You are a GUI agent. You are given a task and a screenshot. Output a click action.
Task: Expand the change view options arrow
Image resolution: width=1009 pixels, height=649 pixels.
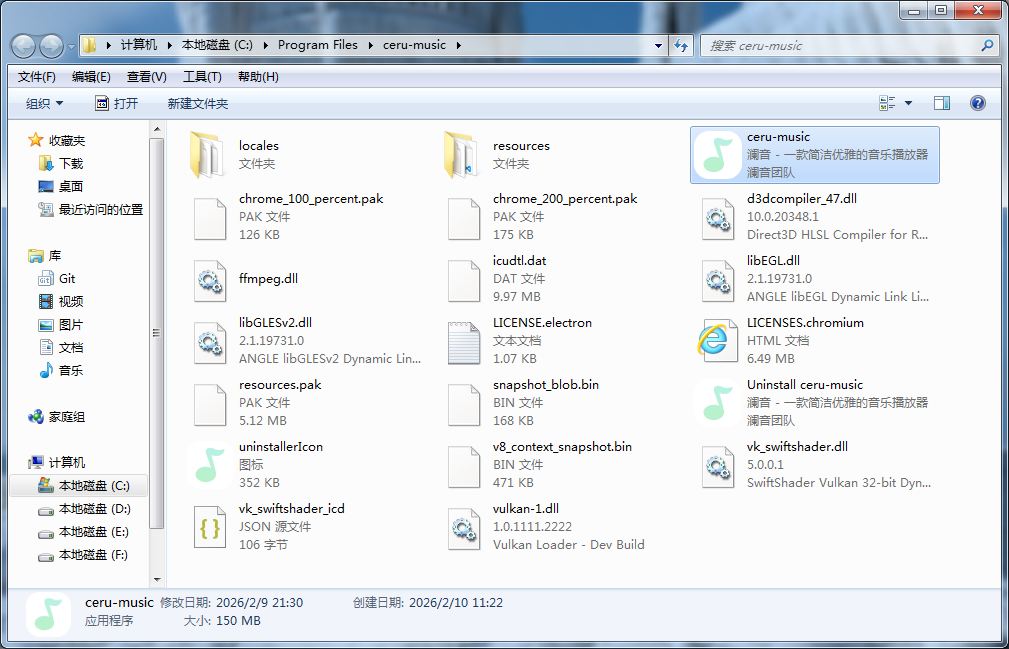click(908, 103)
